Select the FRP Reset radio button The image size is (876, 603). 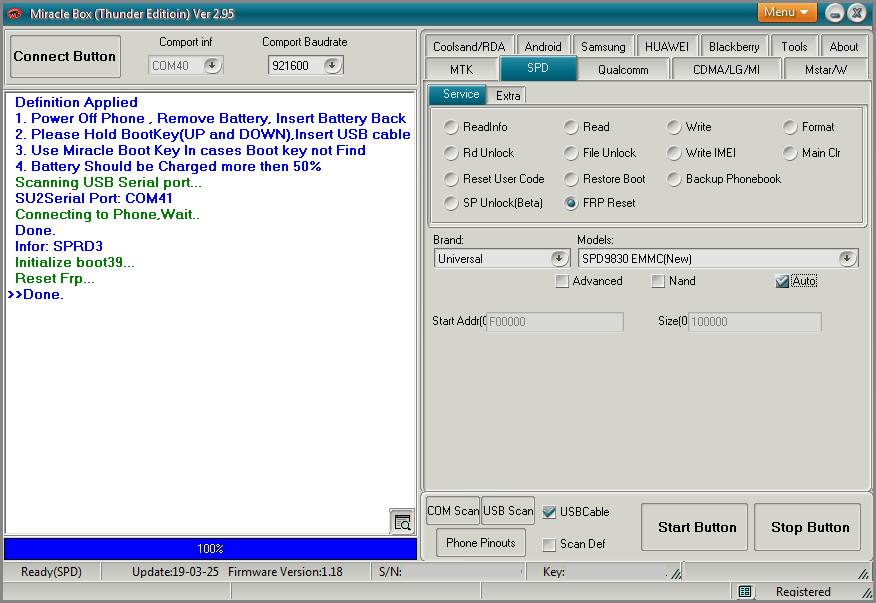[570, 203]
